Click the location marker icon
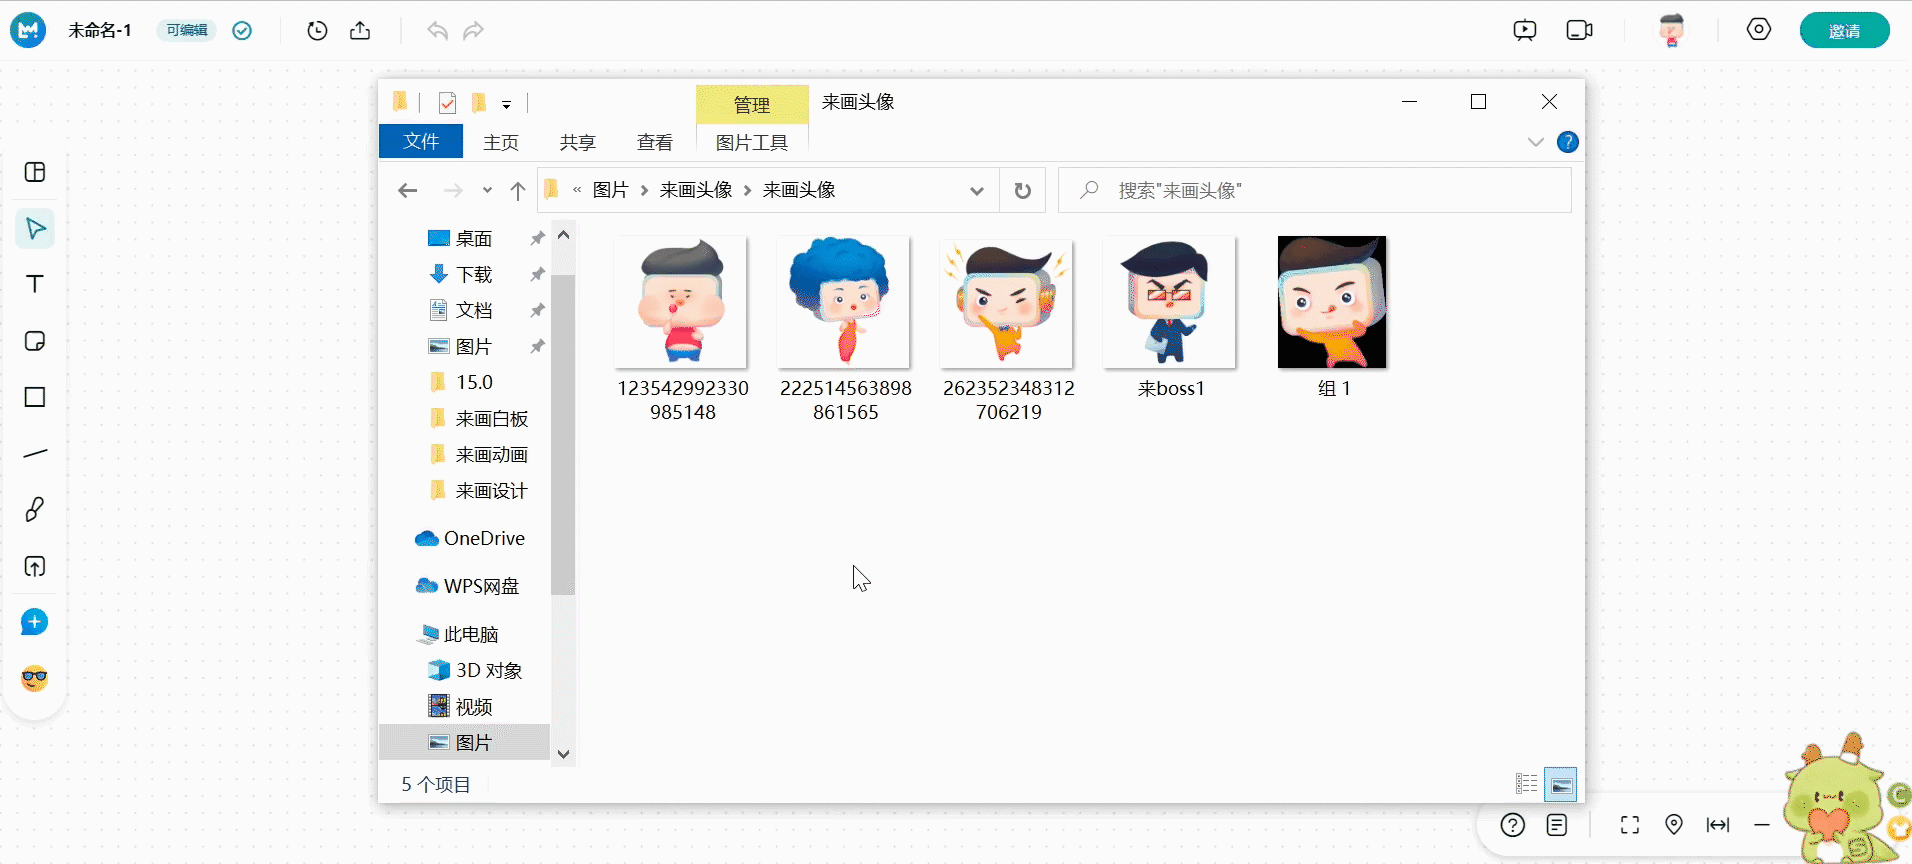 click(x=1674, y=825)
